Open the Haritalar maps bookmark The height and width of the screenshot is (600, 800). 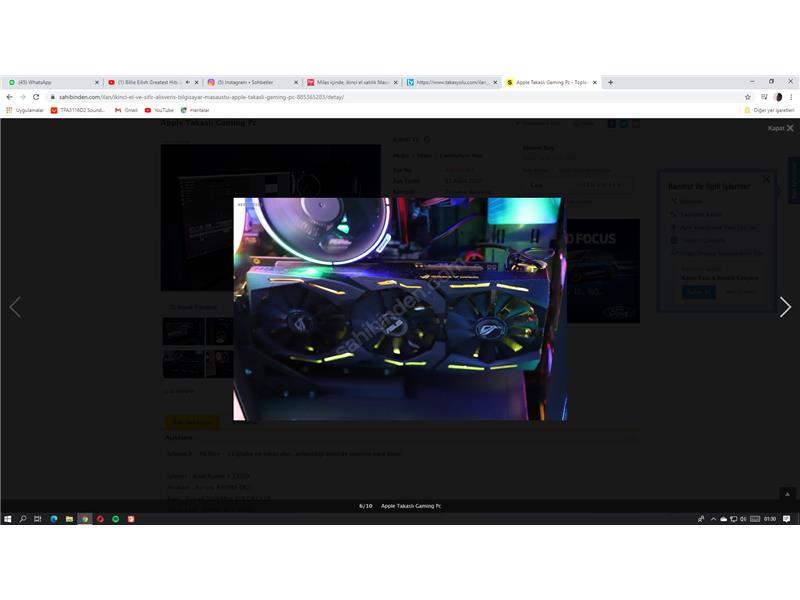tap(195, 110)
